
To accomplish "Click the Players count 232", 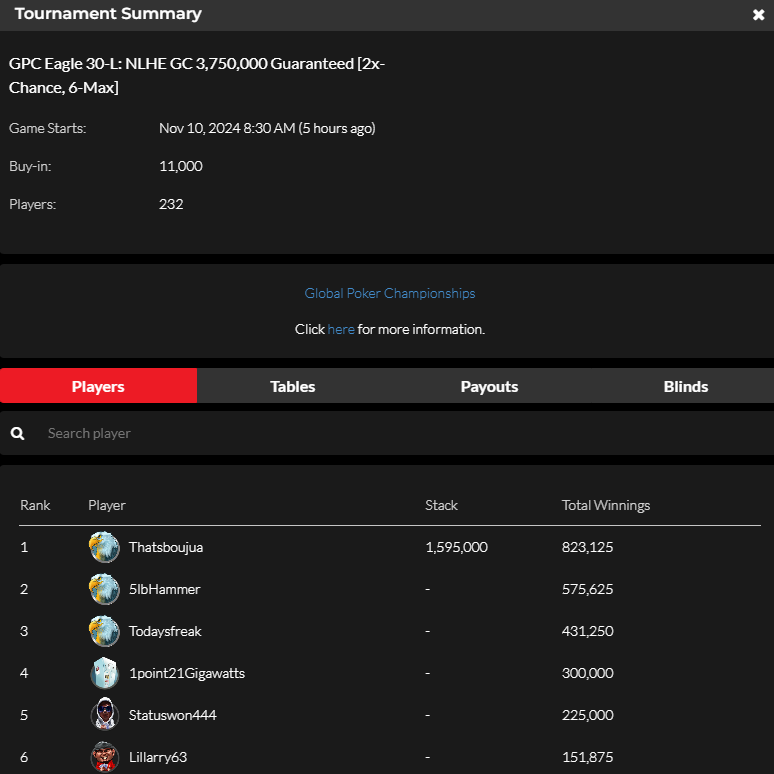I will [171, 204].
